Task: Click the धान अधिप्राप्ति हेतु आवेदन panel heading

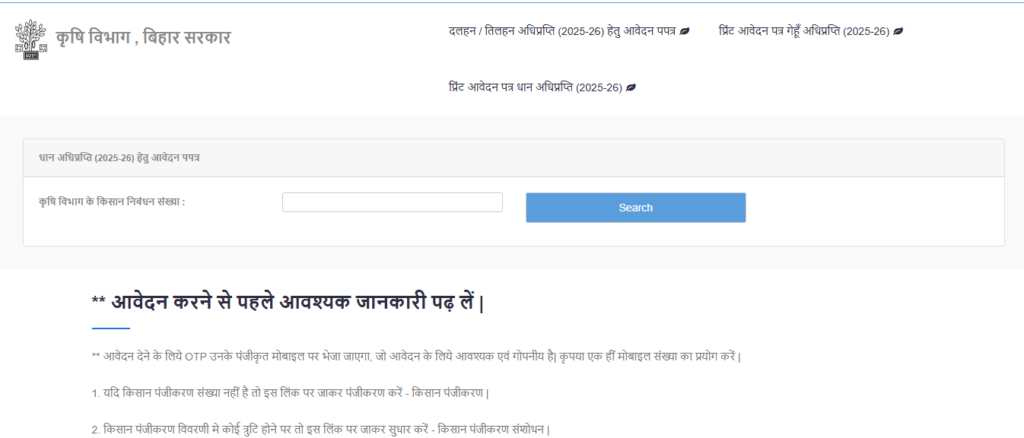Action: pos(119,158)
